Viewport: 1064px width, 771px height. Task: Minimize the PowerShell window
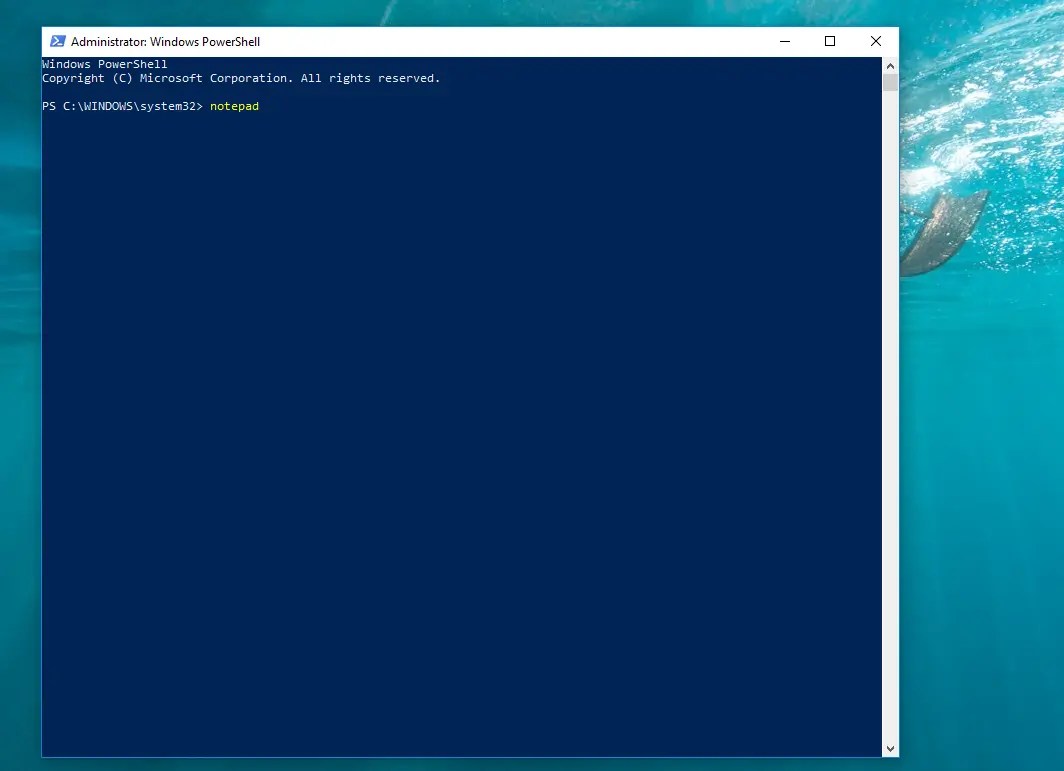coord(784,41)
